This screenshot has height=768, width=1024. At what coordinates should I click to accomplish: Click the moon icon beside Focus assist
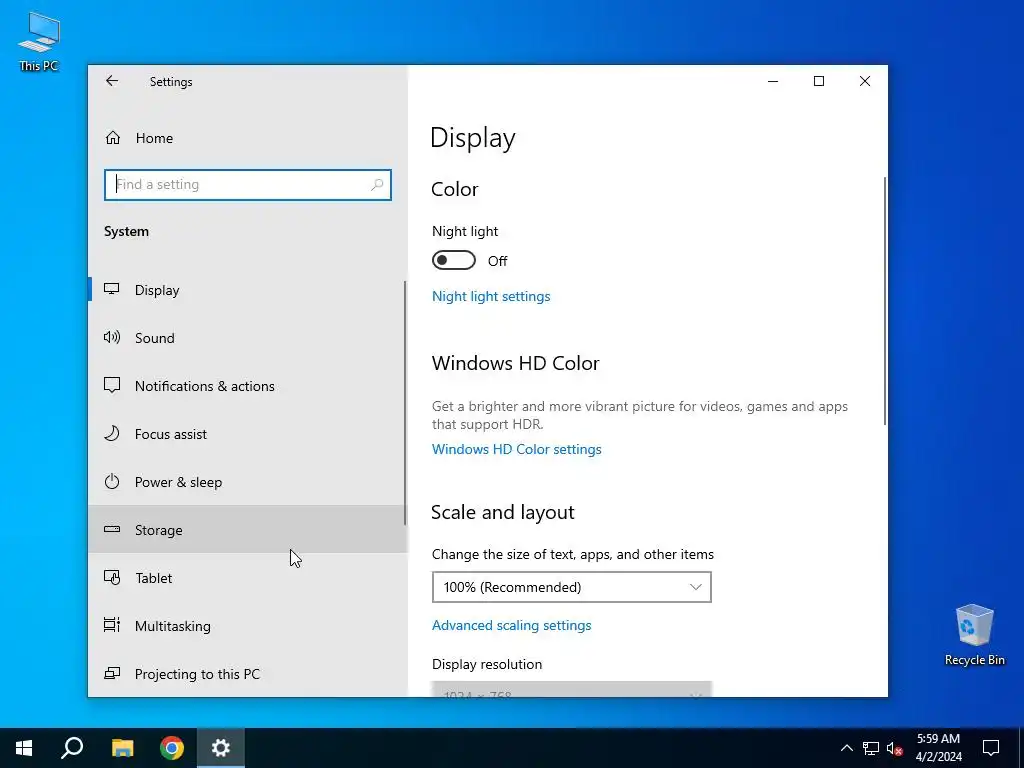[x=112, y=433]
